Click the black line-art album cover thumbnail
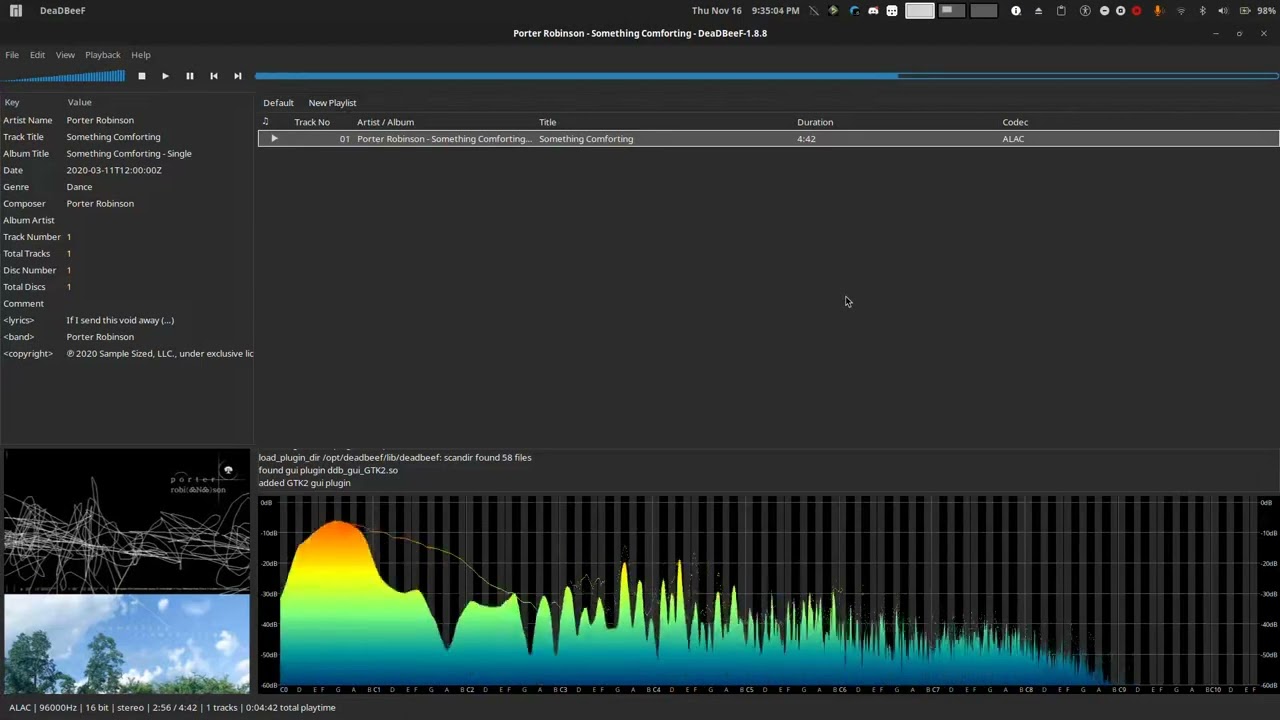 pyautogui.click(x=127, y=520)
